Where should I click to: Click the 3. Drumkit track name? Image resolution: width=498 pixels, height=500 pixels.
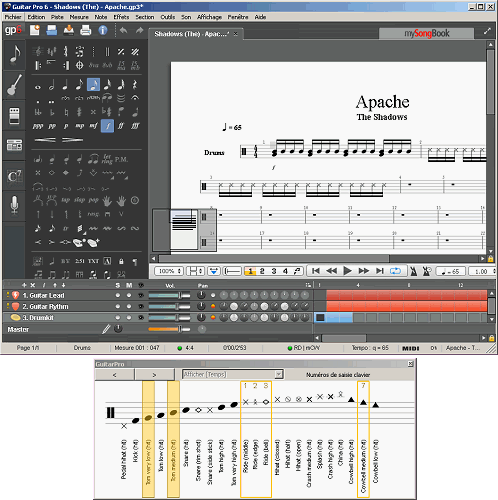[38, 318]
